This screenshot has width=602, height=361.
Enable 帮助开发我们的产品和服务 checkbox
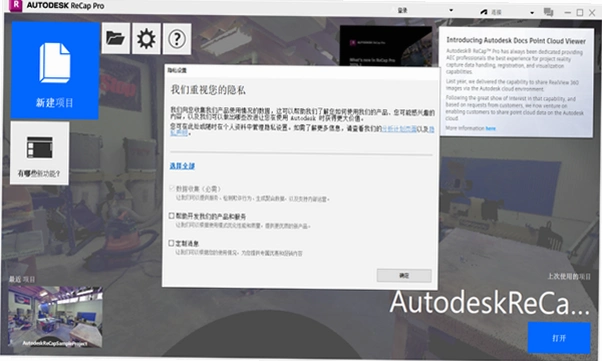172,216
